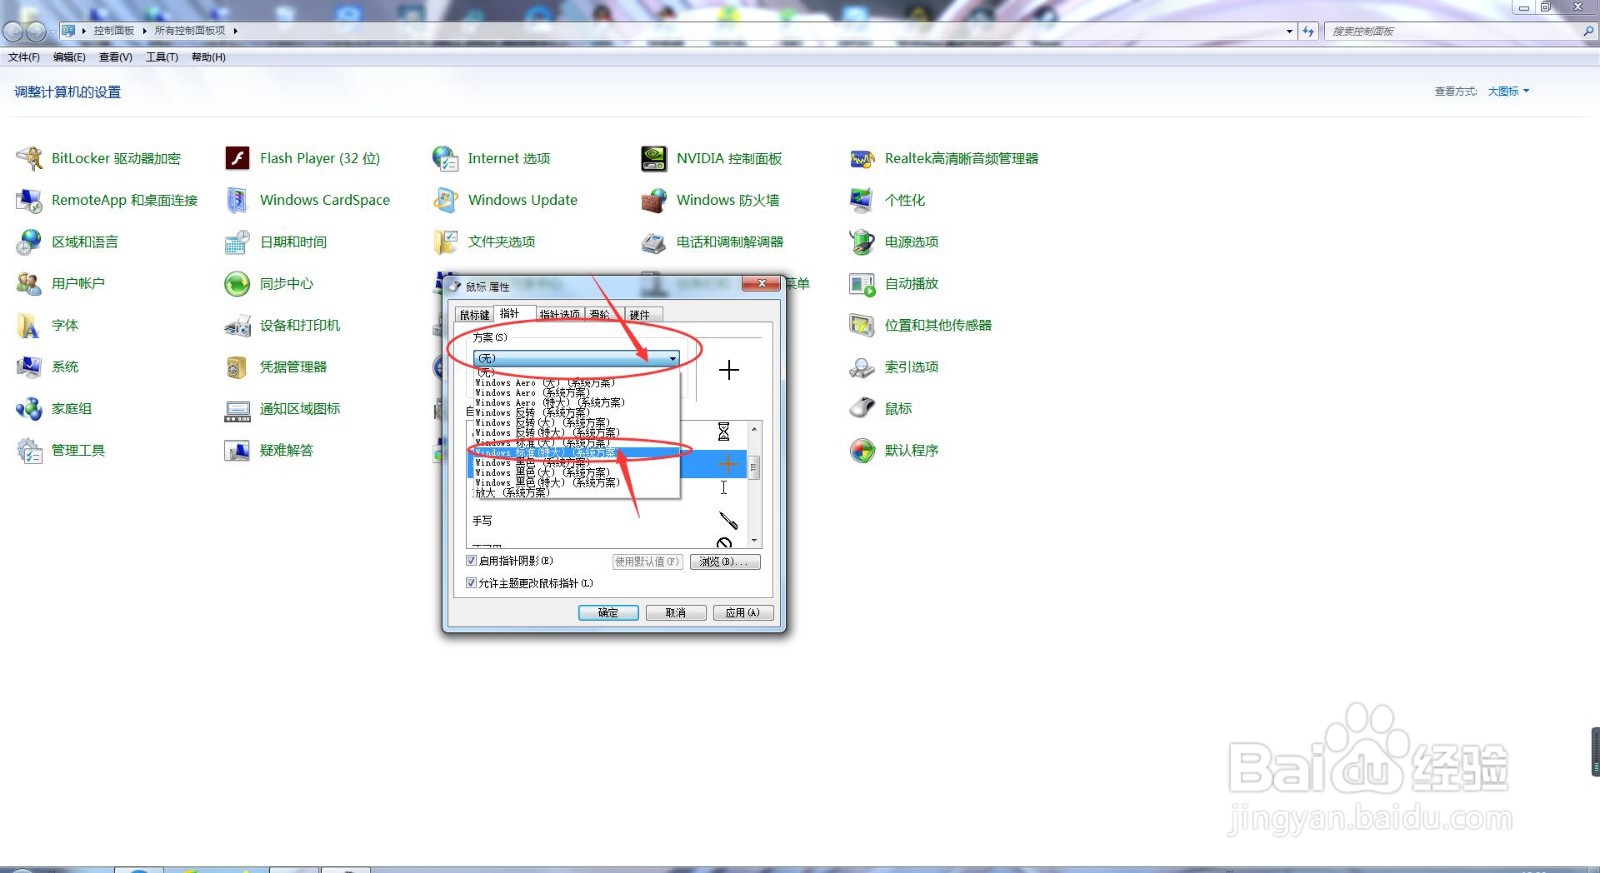
Task: Open 工具(T) menu
Action: (162, 57)
